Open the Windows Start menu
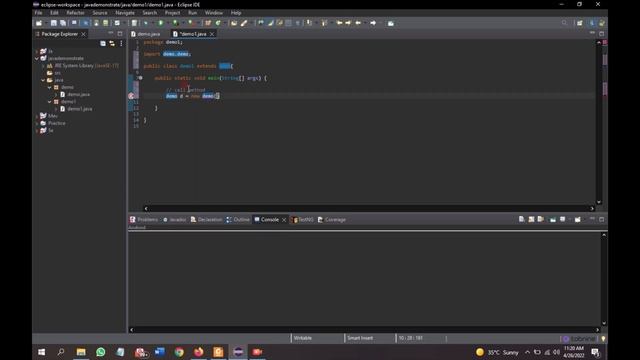This screenshot has height=360, width=640. pyautogui.click(x=42, y=352)
